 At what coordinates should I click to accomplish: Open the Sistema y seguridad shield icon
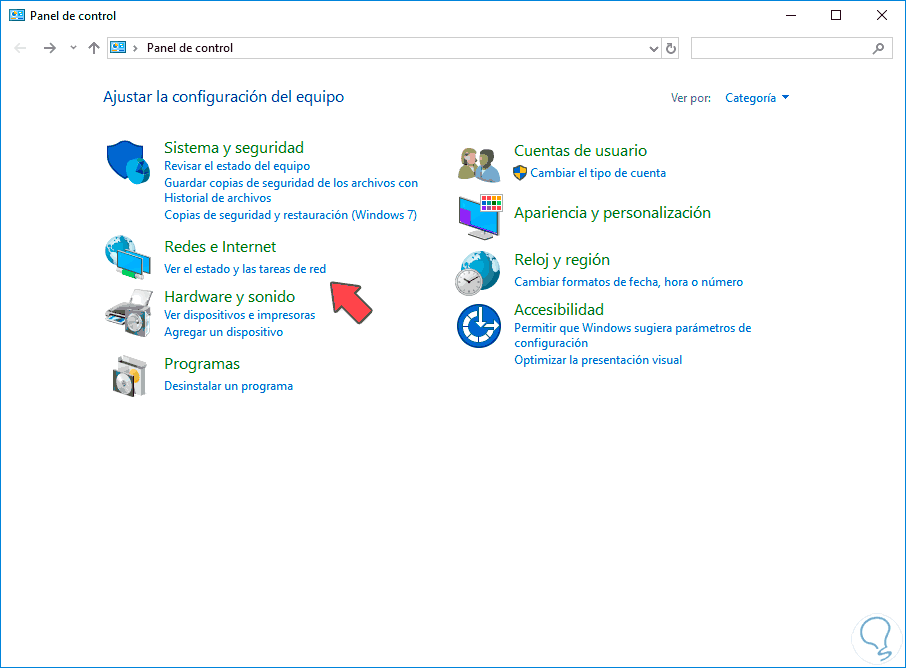point(128,162)
